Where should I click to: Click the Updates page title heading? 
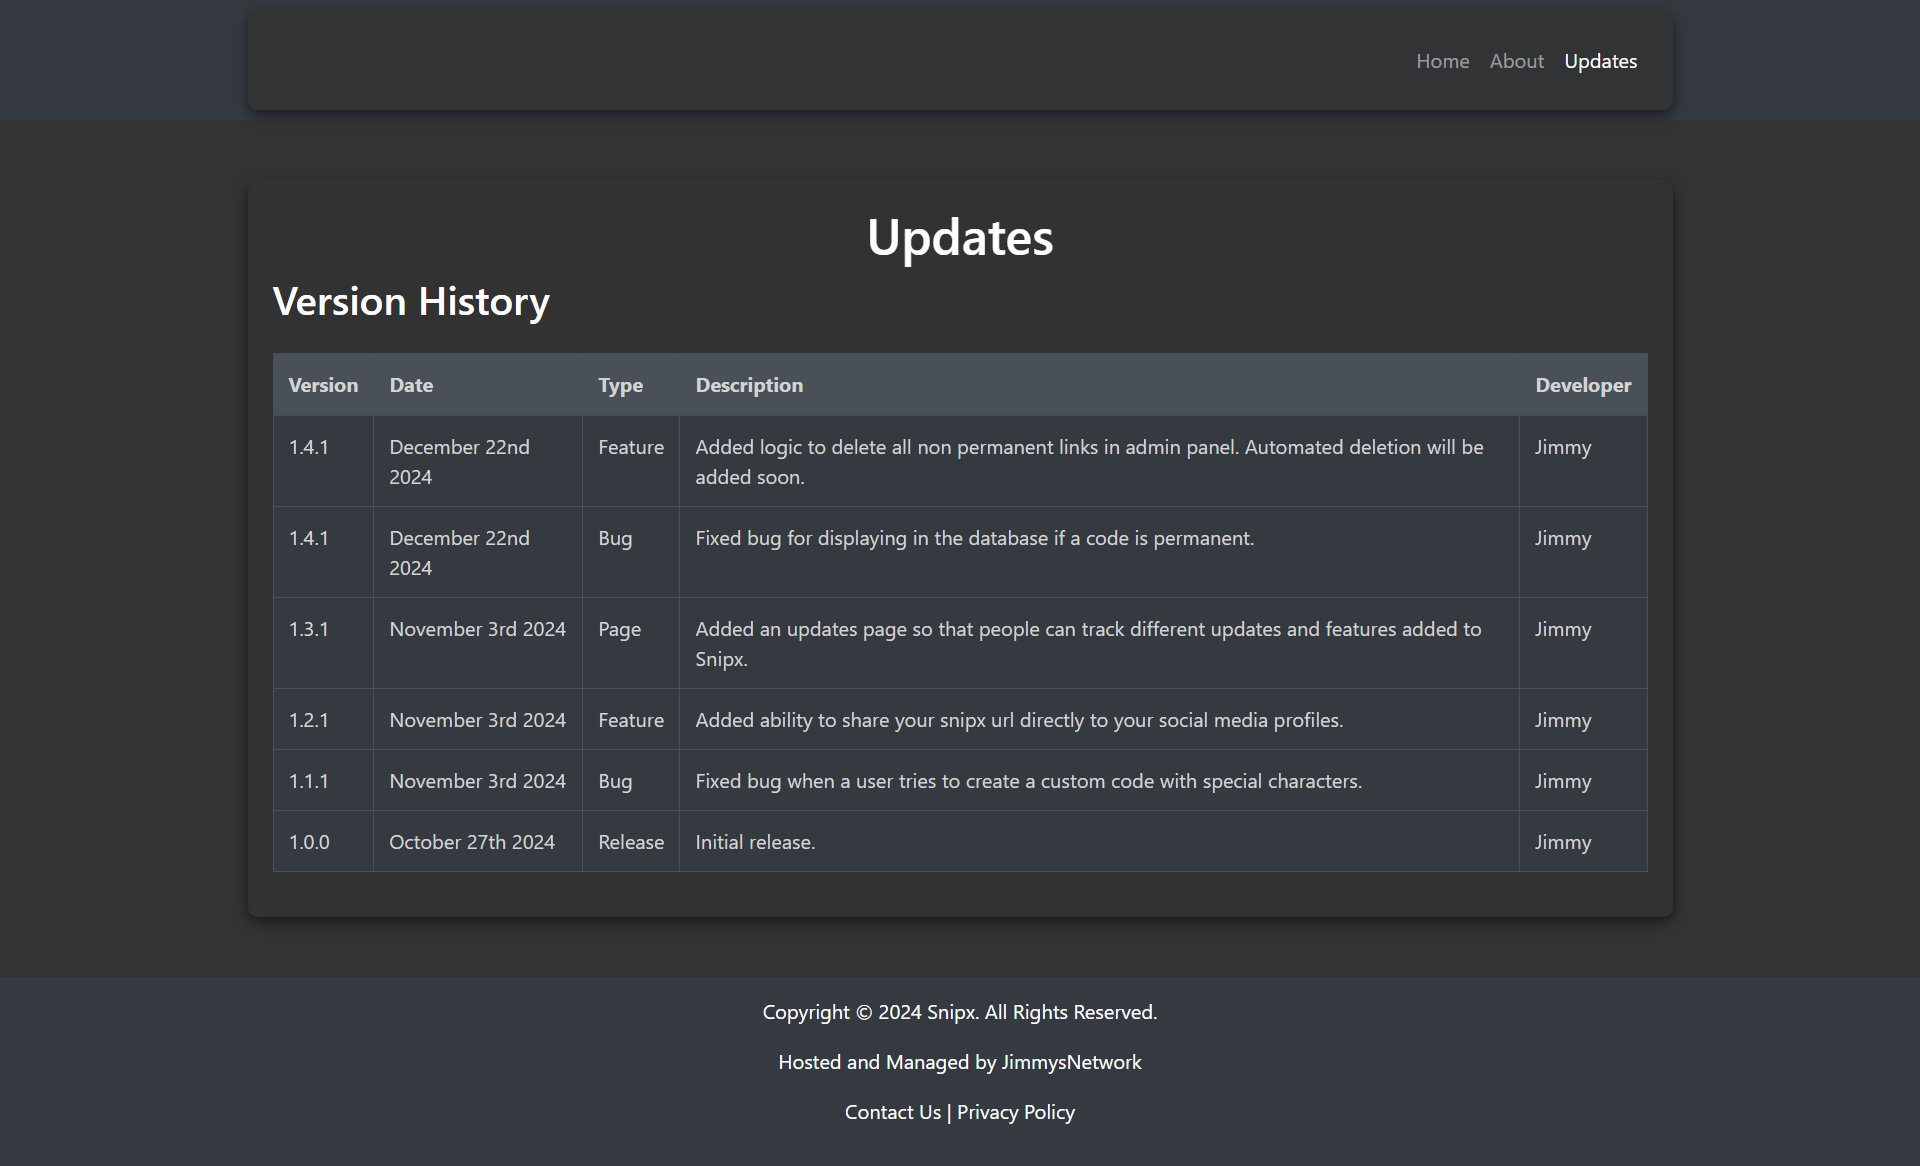click(960, 237)
